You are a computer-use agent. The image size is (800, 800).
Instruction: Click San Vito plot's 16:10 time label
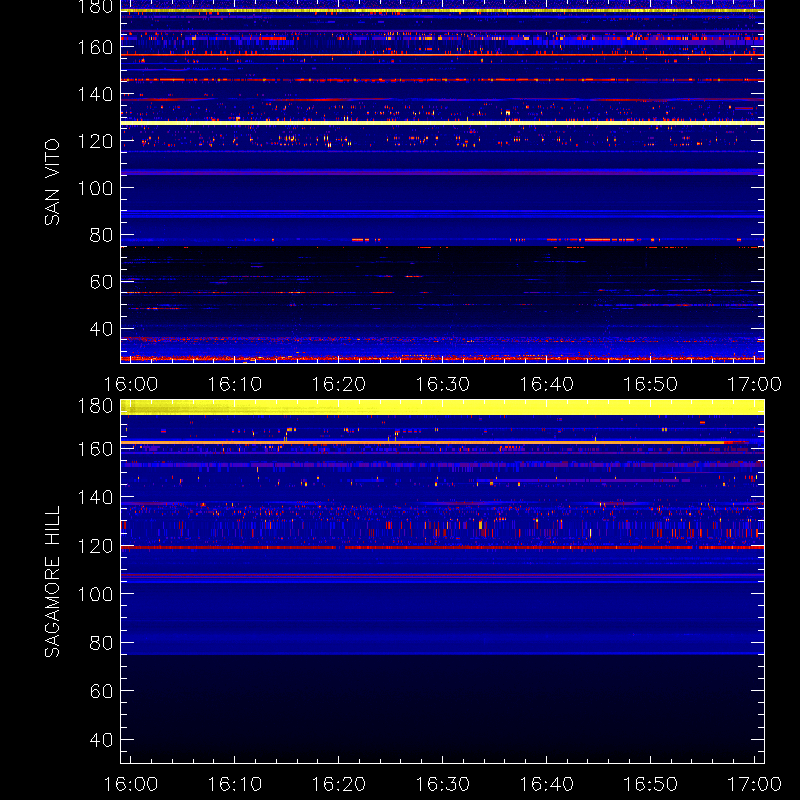(235, 384)
